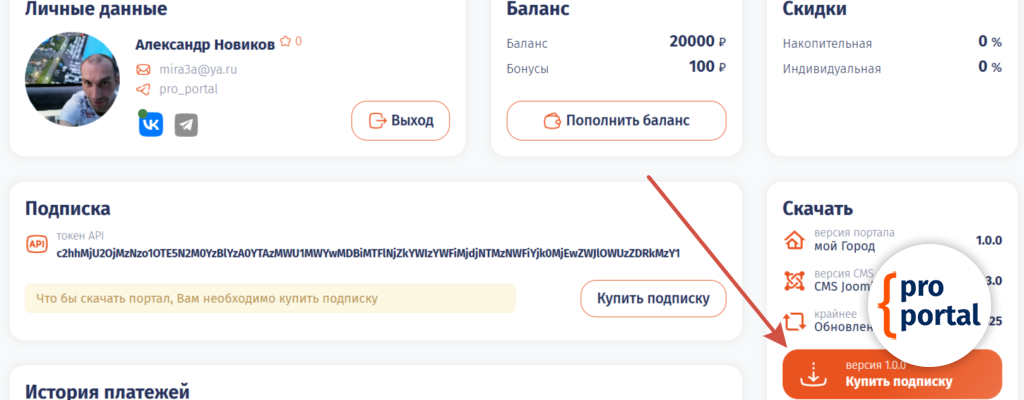
Task: Click the VK social network icon
Action: pyautogui.click(x=151, y=124)
